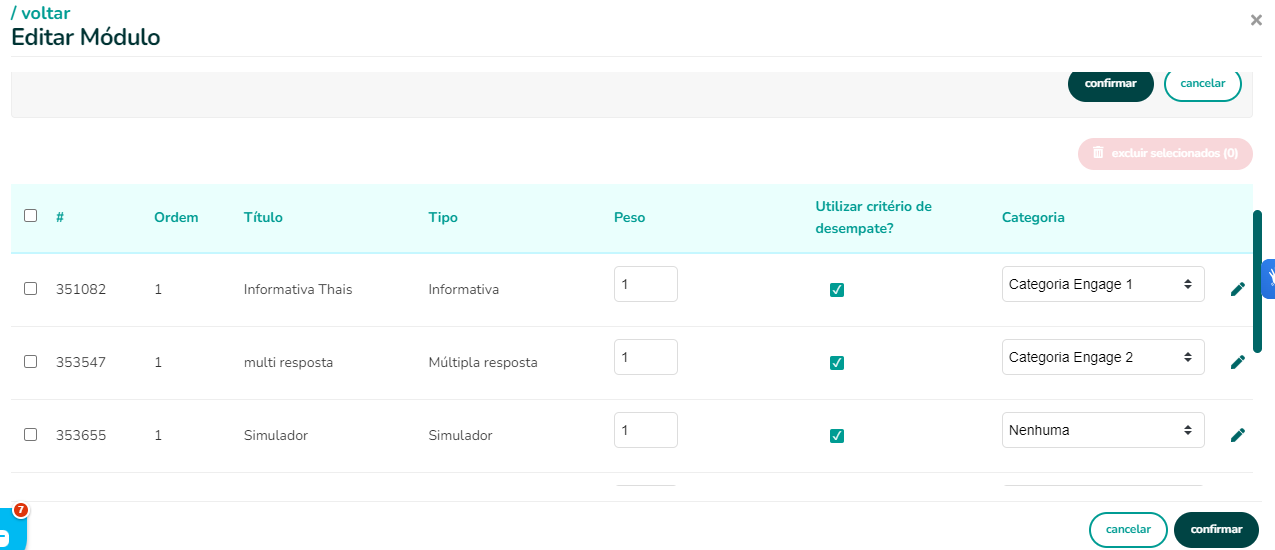This screenshot has height=550, width=1275.
Task: Click the bottom confirmar button
Action: click(1216, 529)
